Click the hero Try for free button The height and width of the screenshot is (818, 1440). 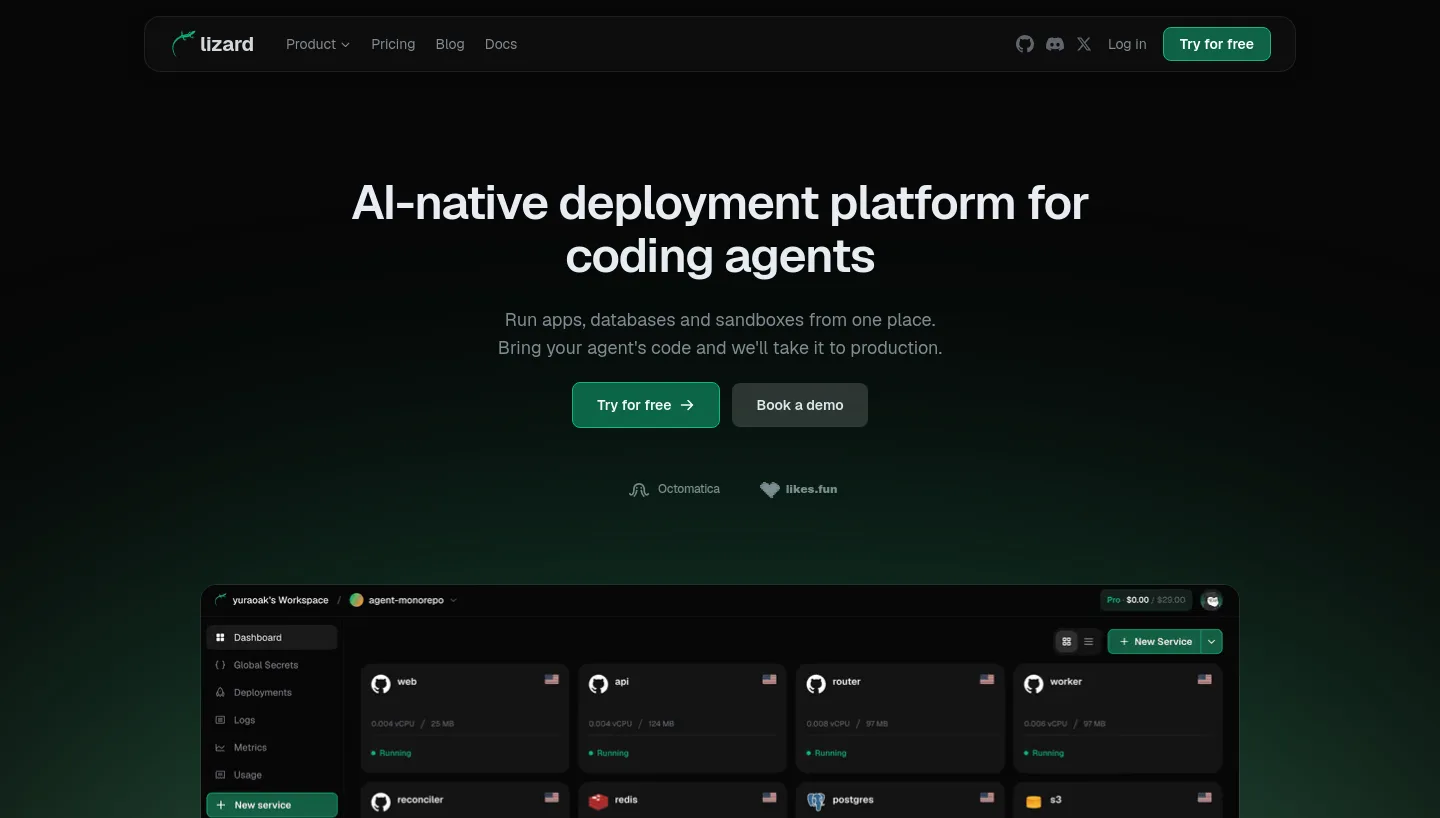[646, 405]
